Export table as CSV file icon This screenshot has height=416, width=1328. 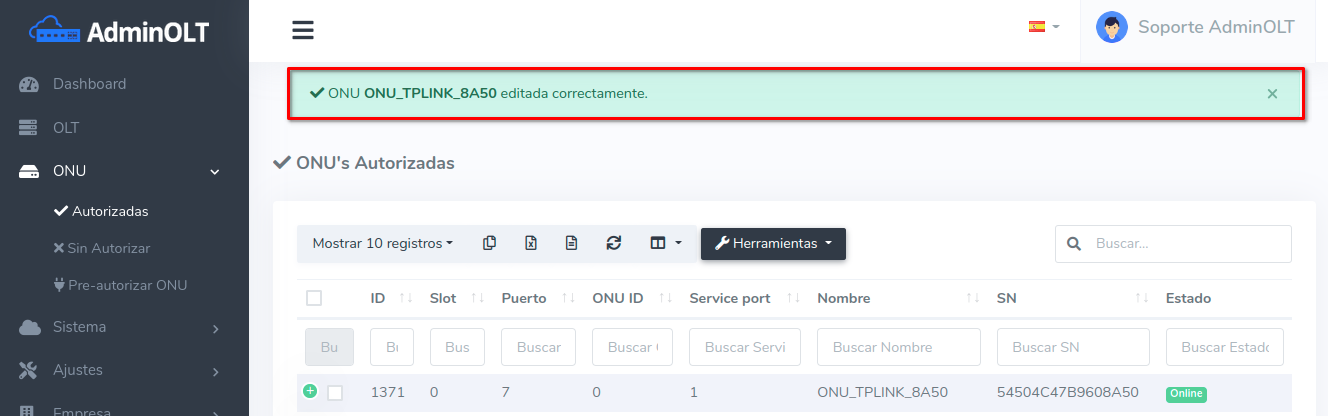tap(572, 243)
